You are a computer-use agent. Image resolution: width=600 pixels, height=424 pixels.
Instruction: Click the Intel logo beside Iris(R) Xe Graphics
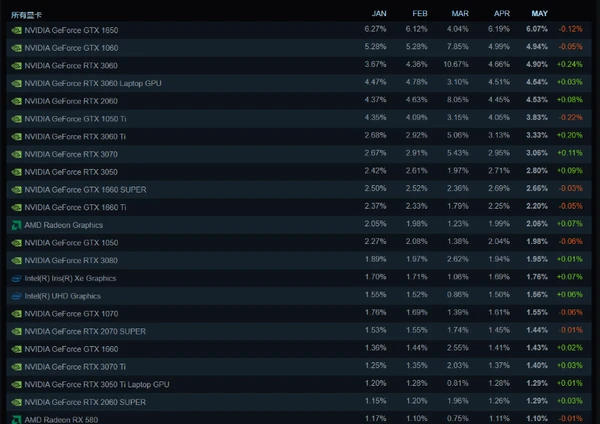tap(16, 279)
